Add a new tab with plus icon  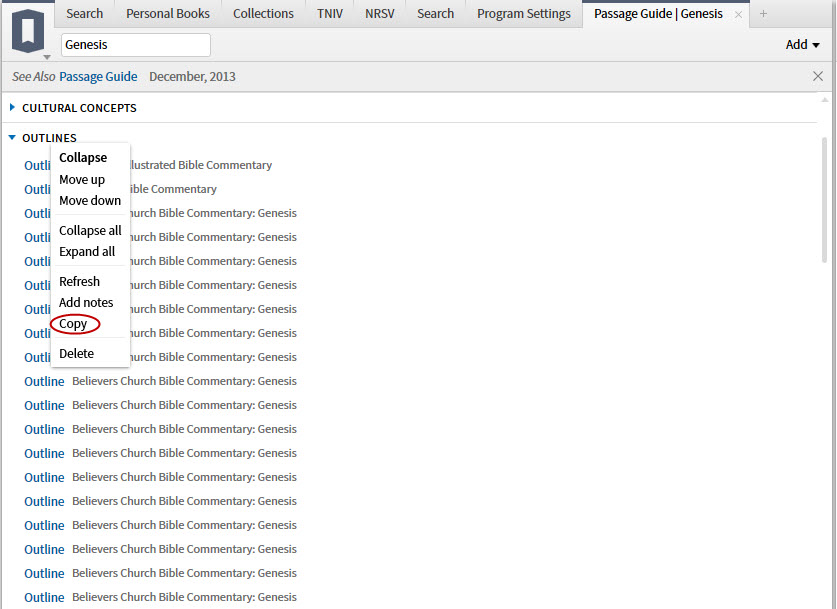[763, 14]
